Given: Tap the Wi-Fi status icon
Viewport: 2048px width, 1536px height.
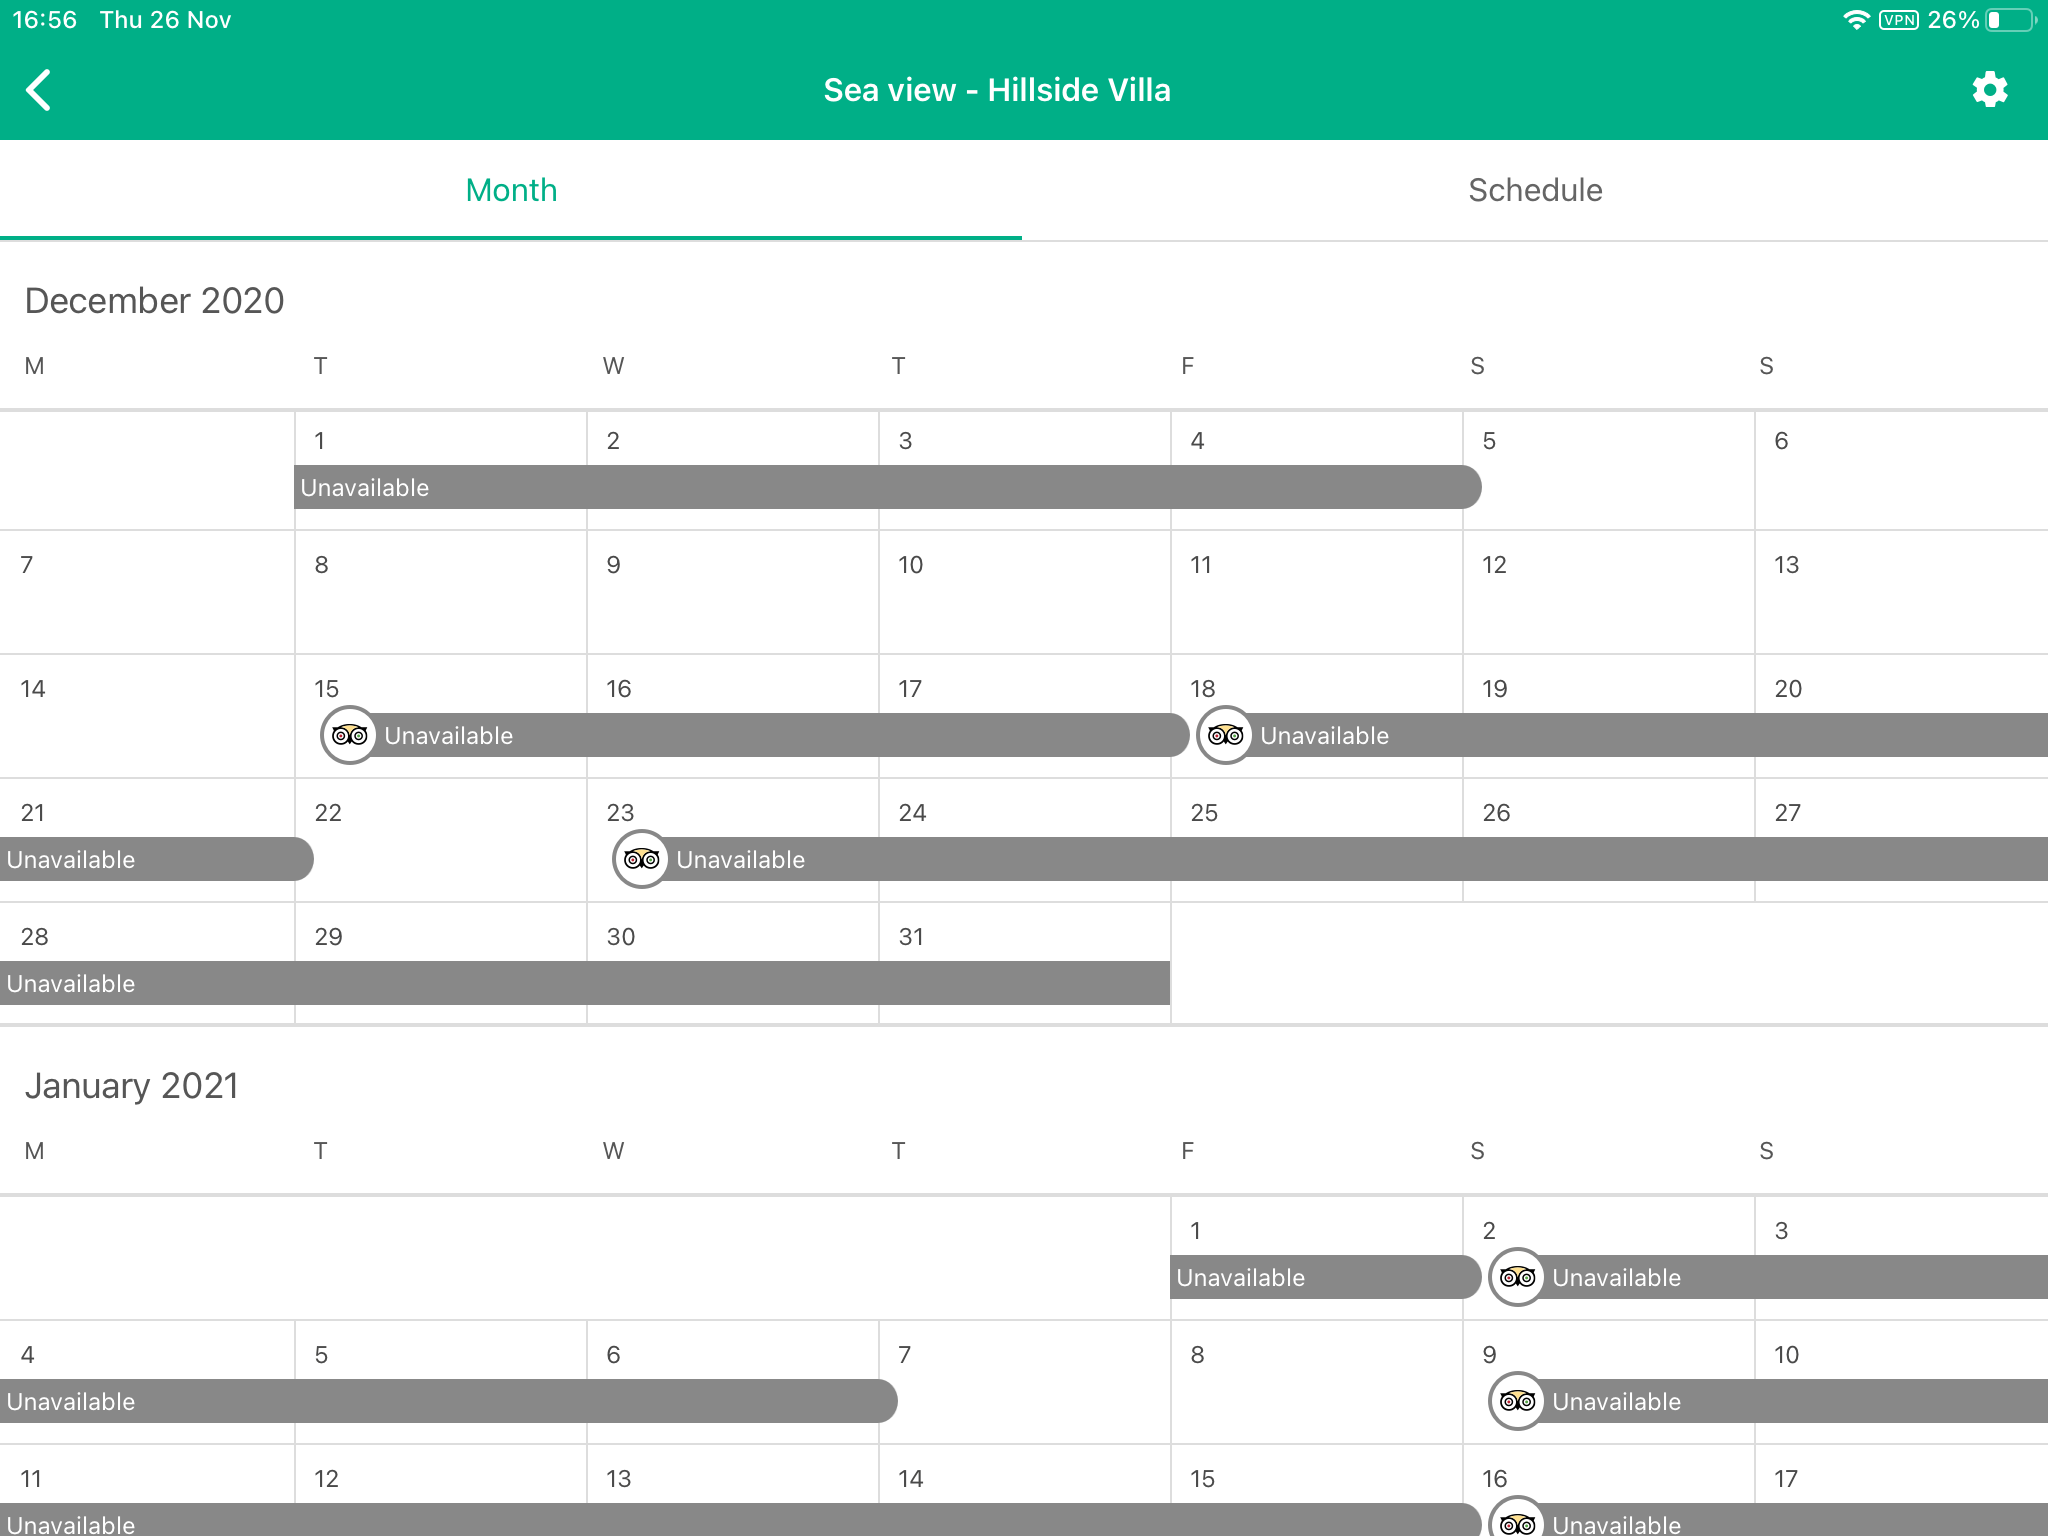Looking at the screenshot, I should coord(1855,20).
